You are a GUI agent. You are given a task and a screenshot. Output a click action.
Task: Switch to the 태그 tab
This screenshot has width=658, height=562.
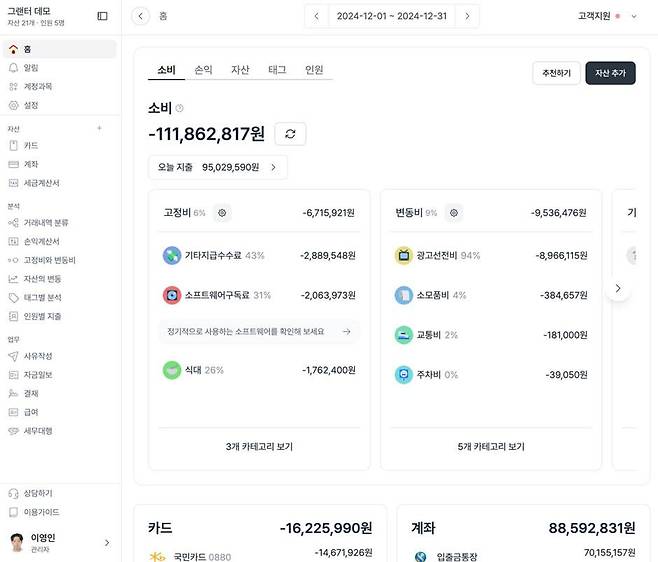pyautogui.click(x=277, y=70)
